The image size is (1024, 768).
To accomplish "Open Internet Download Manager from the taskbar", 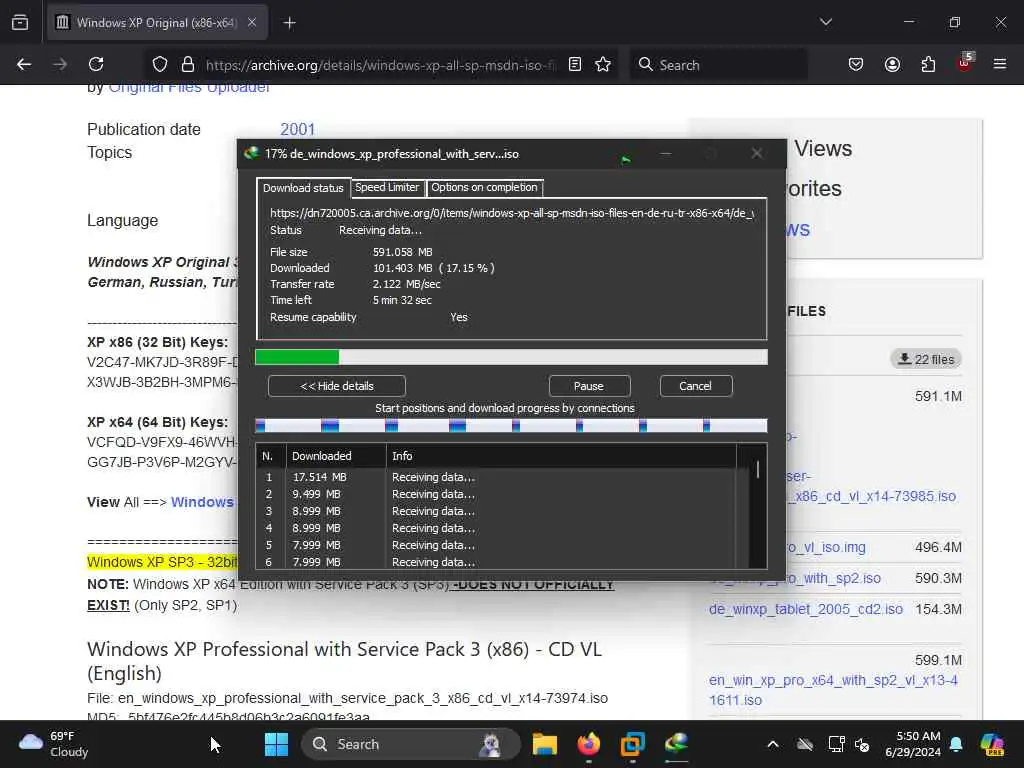I will (677, 744).
